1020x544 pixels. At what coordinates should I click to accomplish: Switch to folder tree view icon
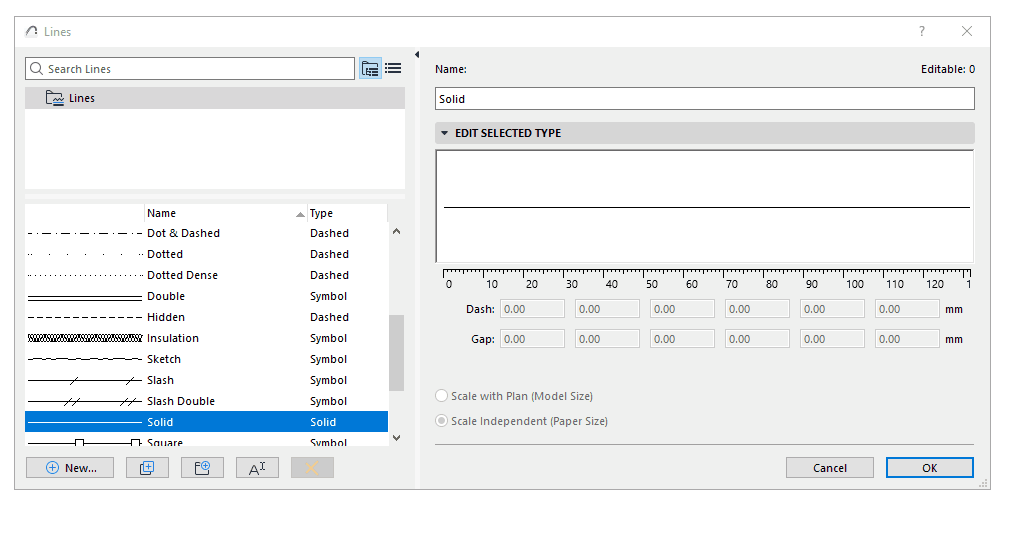370,68
